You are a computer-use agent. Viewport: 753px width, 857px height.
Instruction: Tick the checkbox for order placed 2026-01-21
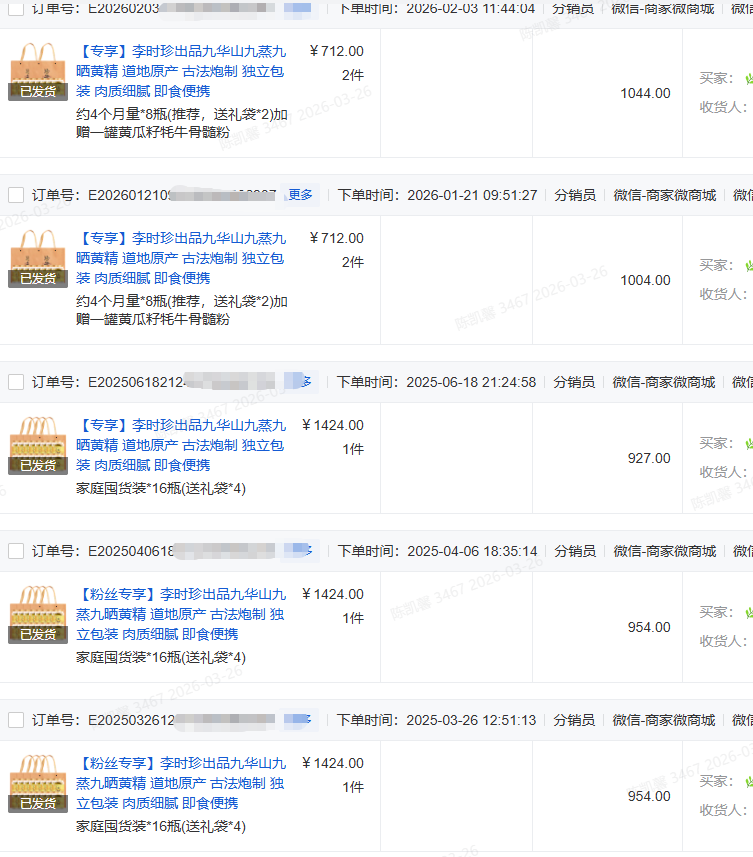16,195
